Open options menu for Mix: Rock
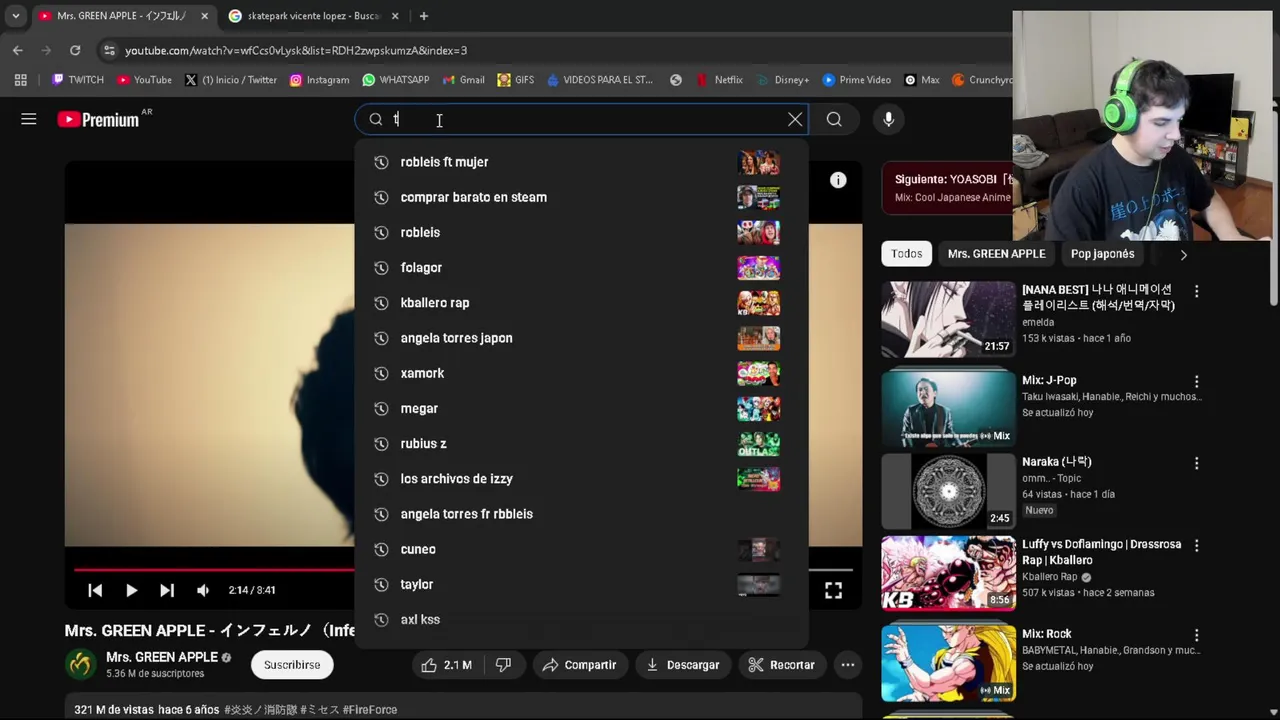The image size is (1280, 720). [1196, 635]
